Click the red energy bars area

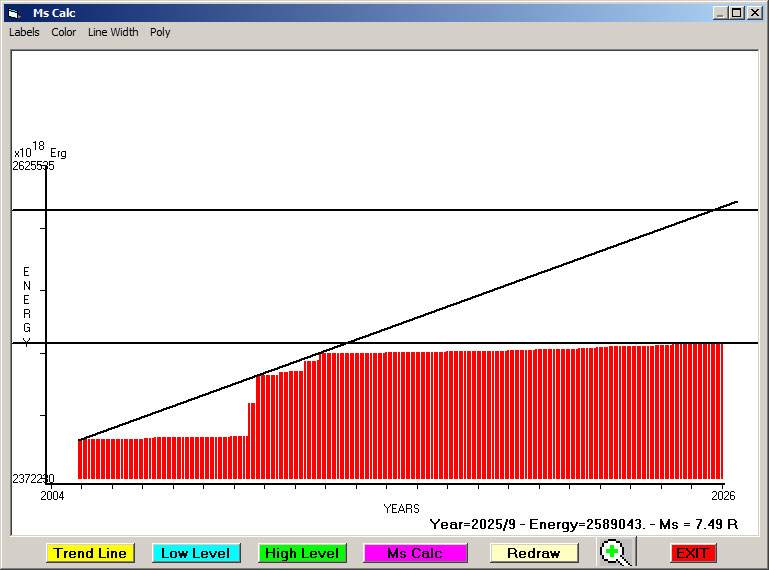[480, 420]
